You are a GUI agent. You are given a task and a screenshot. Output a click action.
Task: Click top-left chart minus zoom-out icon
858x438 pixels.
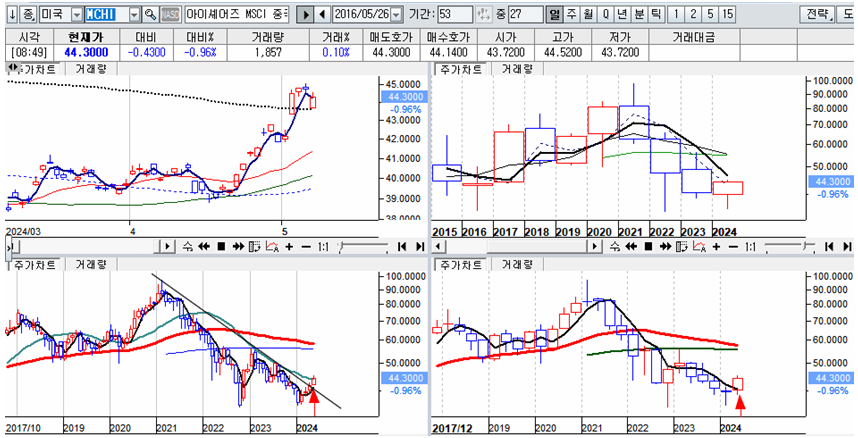click(x=306, y=246)
